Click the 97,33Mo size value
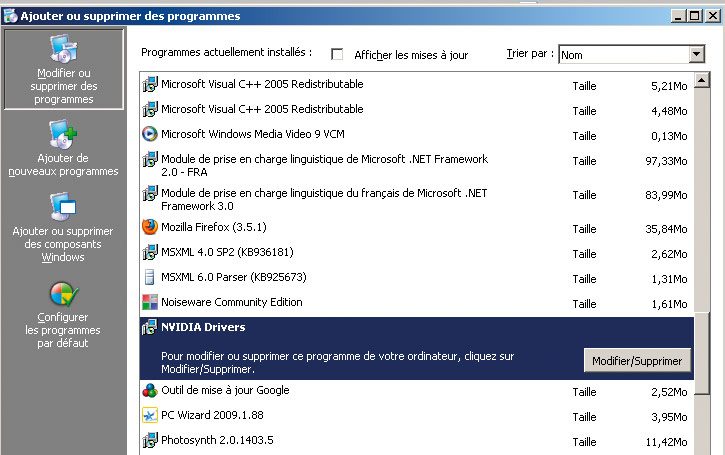725x455 pixels. click(666, 161)
